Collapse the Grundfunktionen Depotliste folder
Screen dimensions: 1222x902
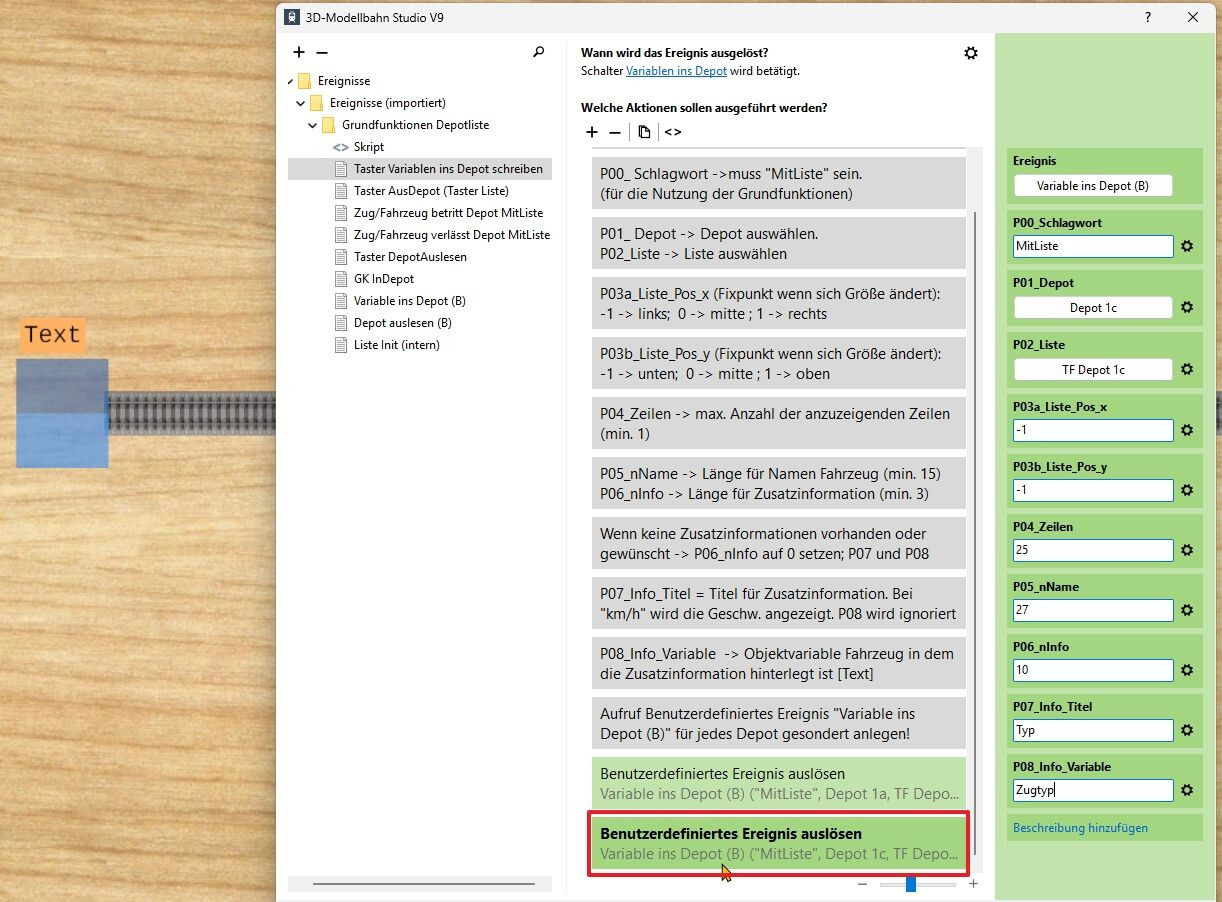point(313,125)
